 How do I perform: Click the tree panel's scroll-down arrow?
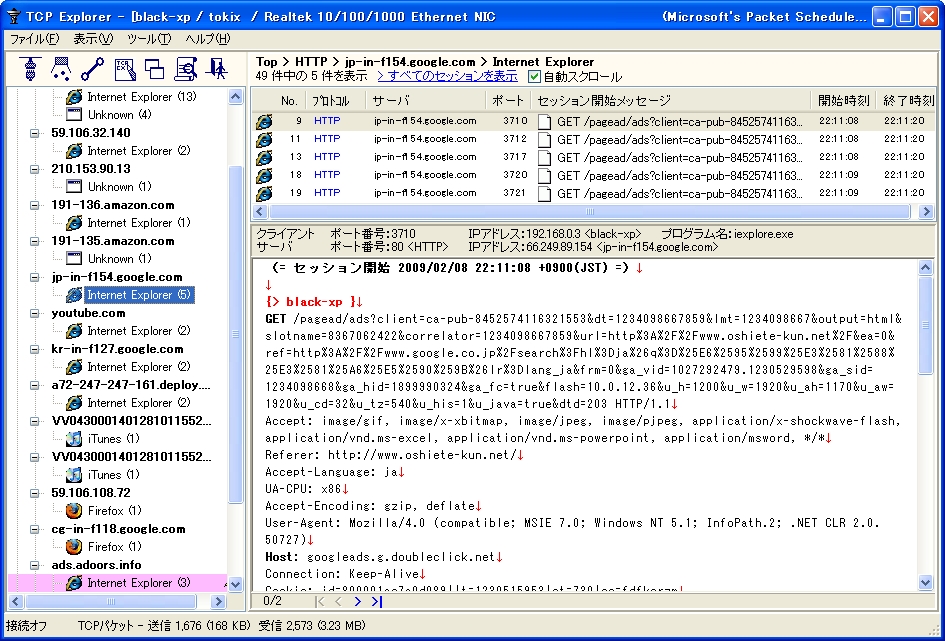pos(236,584)
